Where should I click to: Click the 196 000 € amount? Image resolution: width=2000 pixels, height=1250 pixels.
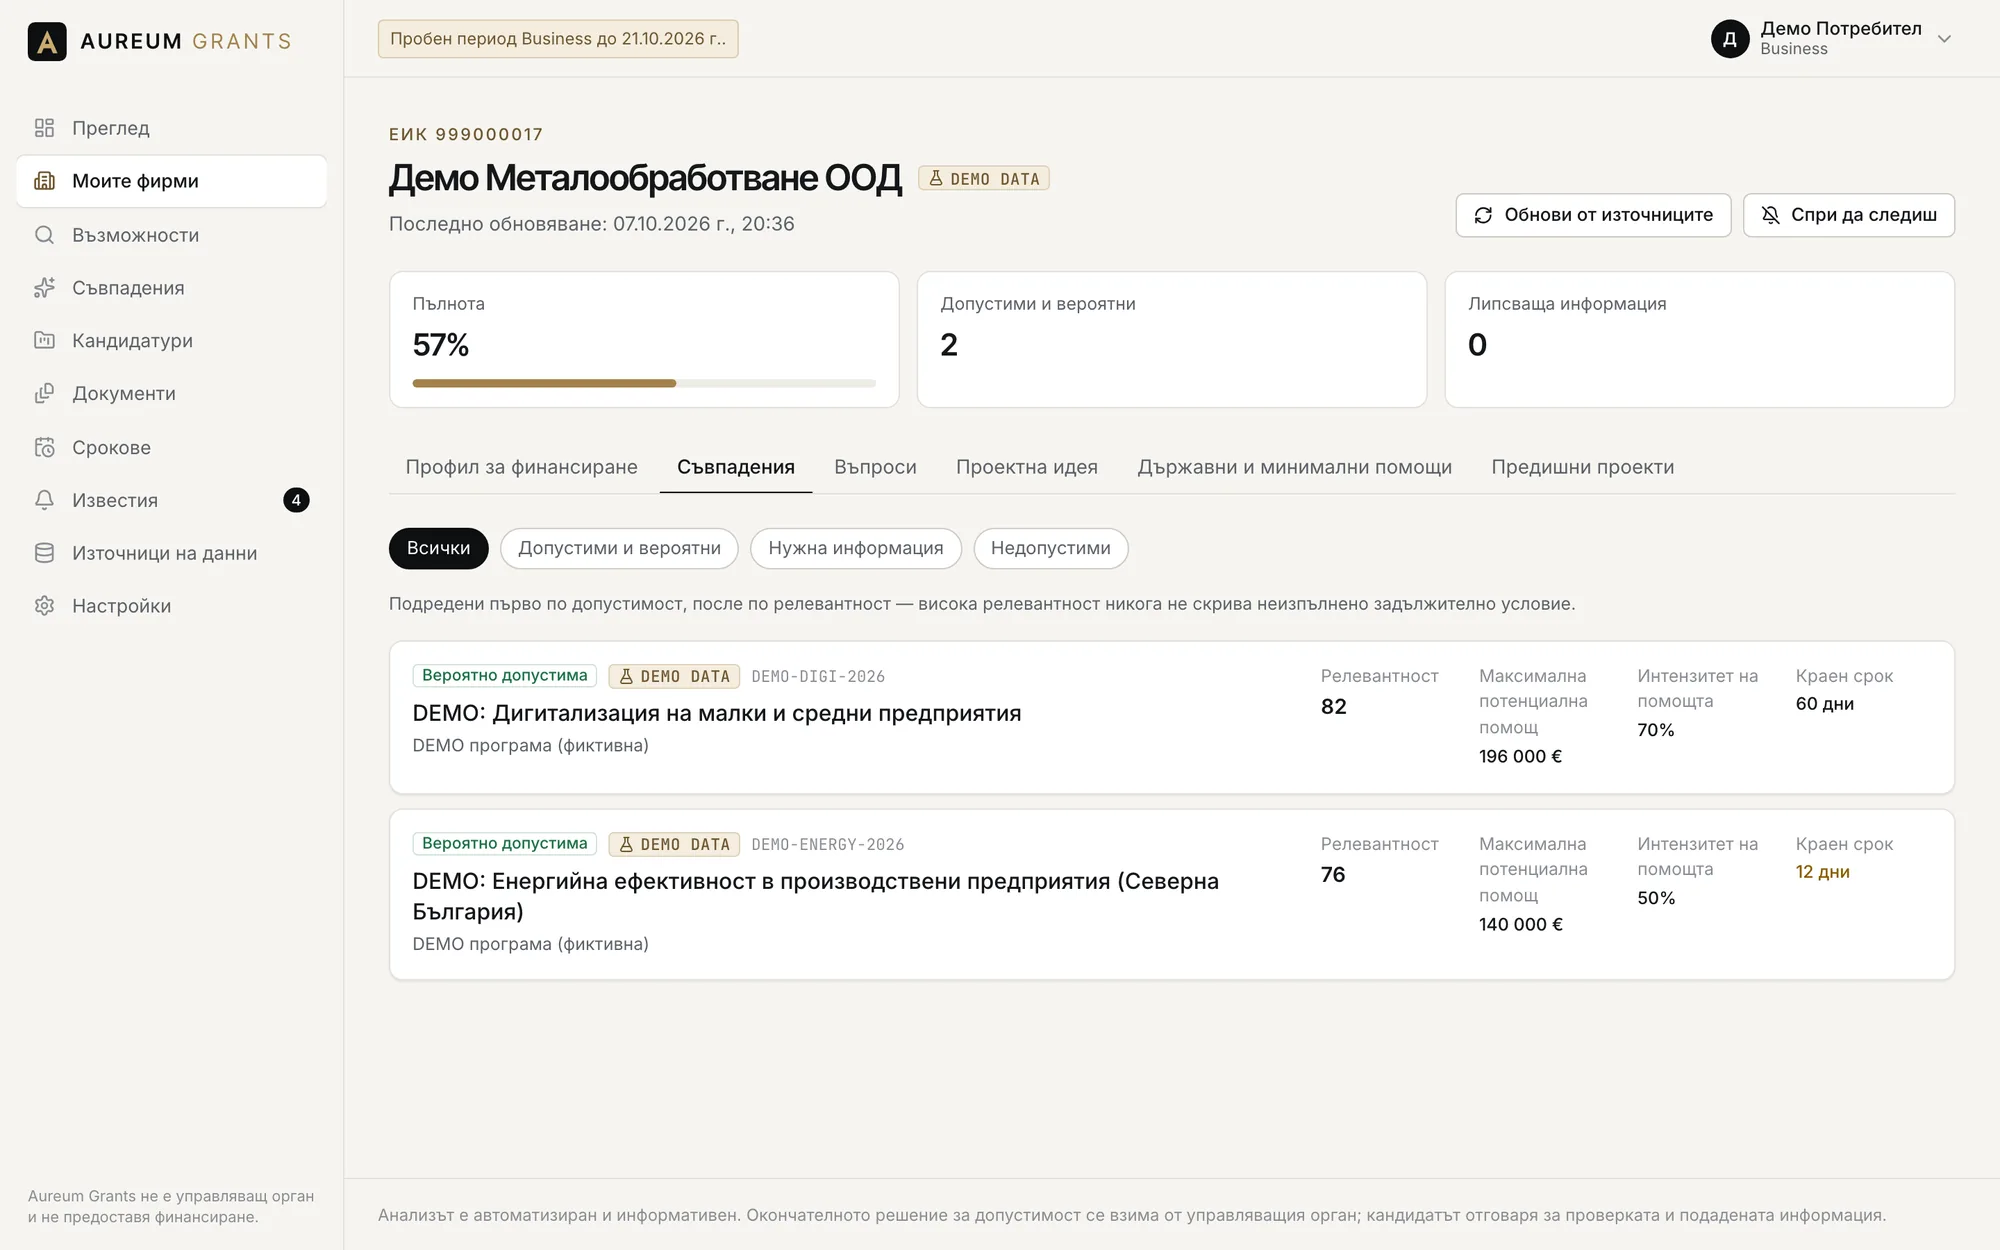pyautogui.click(x=1520, y=756)
